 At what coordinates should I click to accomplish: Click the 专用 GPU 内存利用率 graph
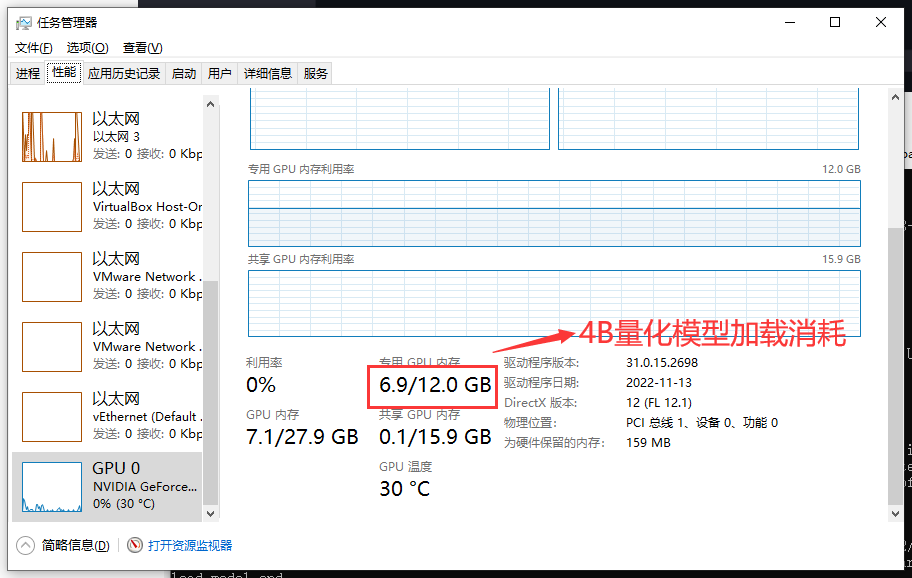(554, 212)
